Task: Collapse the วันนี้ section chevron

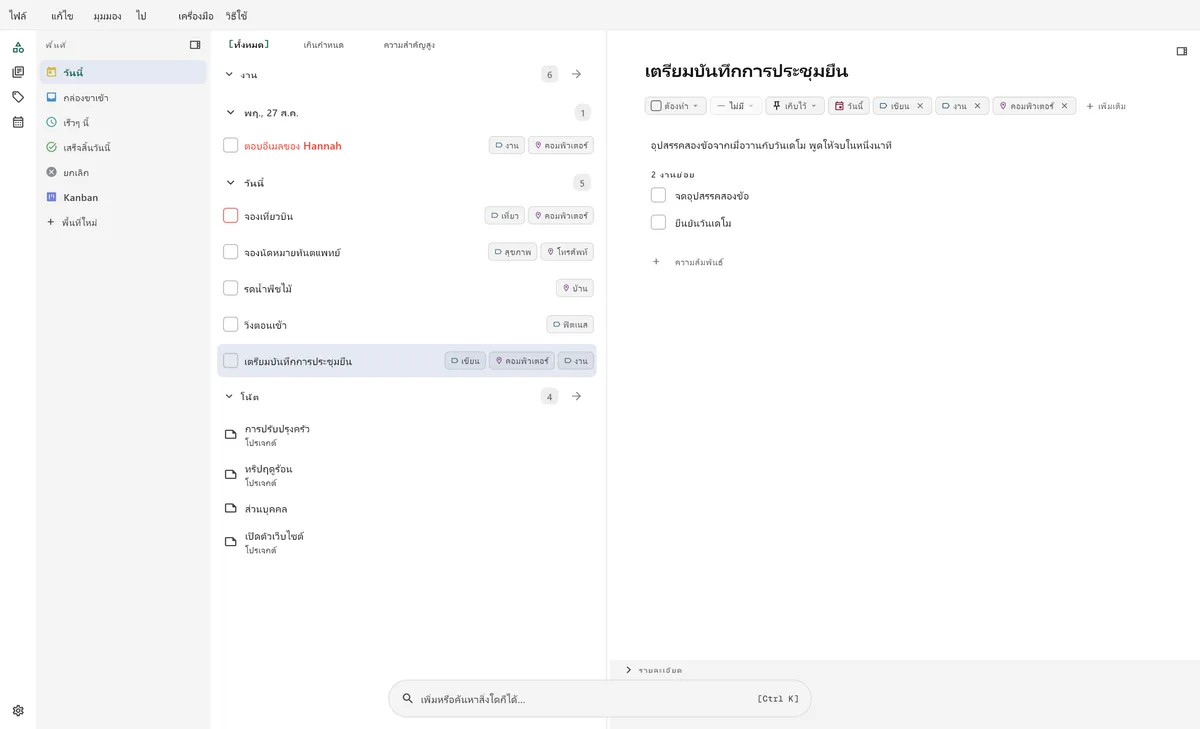Action: coord(229,183)
